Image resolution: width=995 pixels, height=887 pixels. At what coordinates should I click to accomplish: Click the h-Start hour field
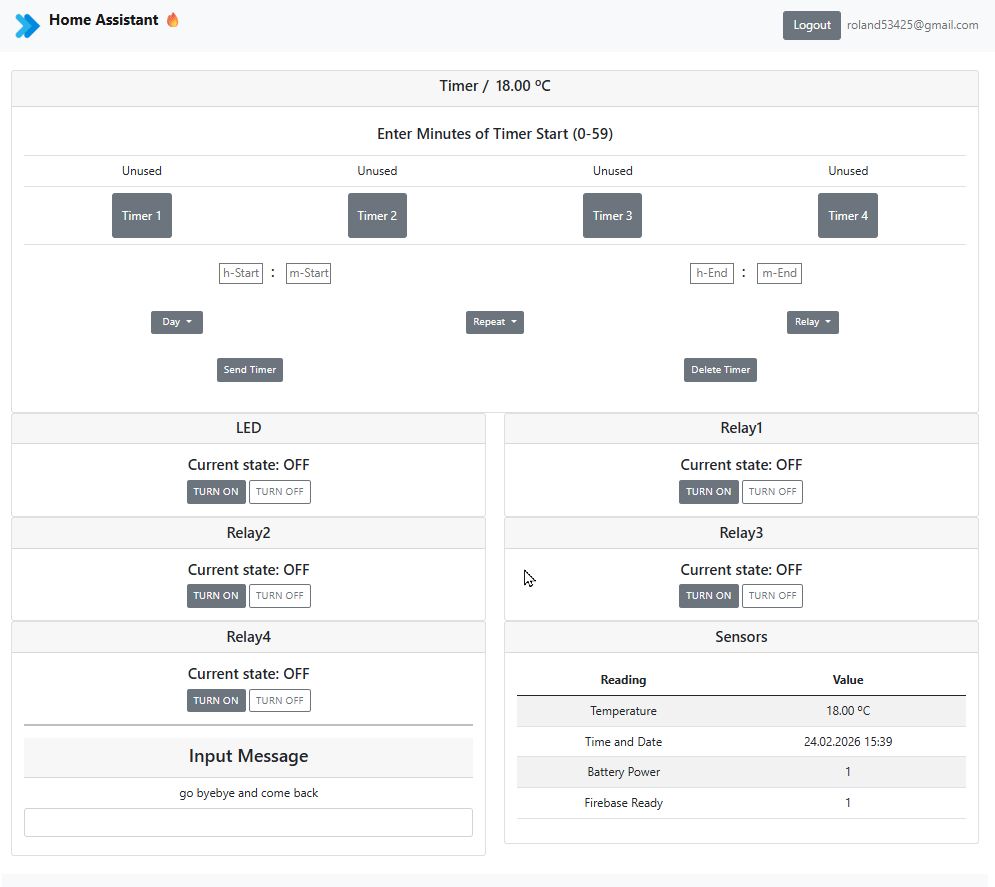240,272
